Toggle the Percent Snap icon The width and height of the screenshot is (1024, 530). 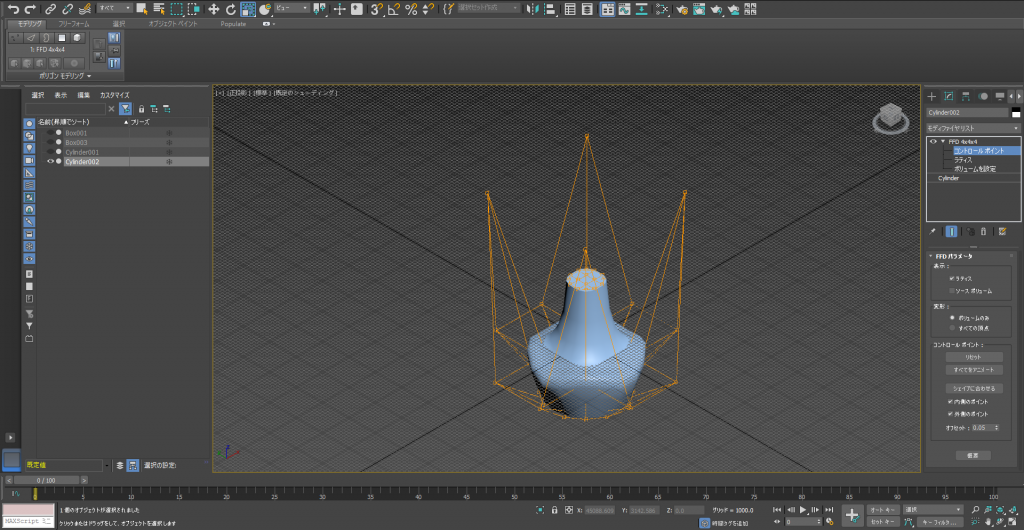(x=411, y=9)
